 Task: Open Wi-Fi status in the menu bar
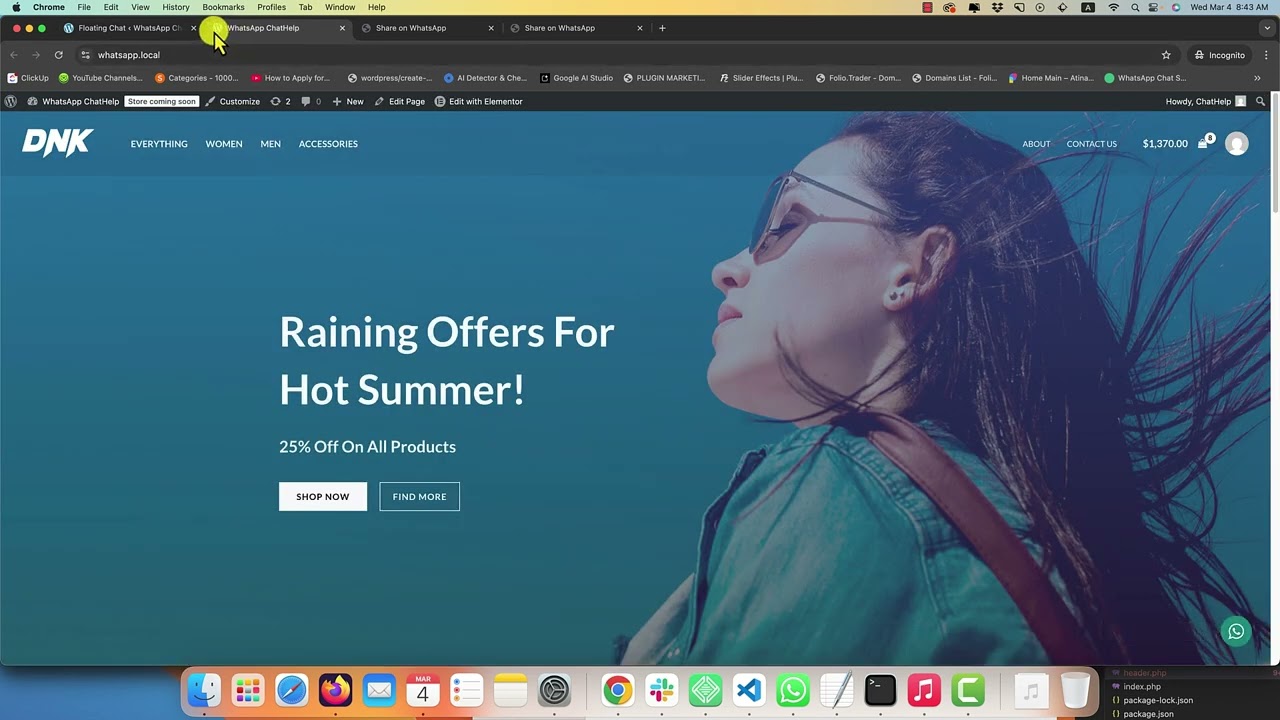pos(1113,7)
